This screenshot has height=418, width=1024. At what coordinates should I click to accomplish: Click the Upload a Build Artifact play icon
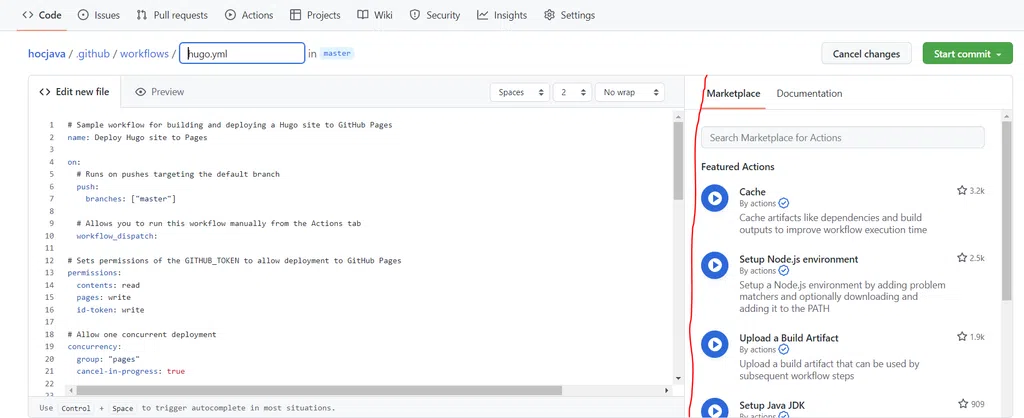714,344
